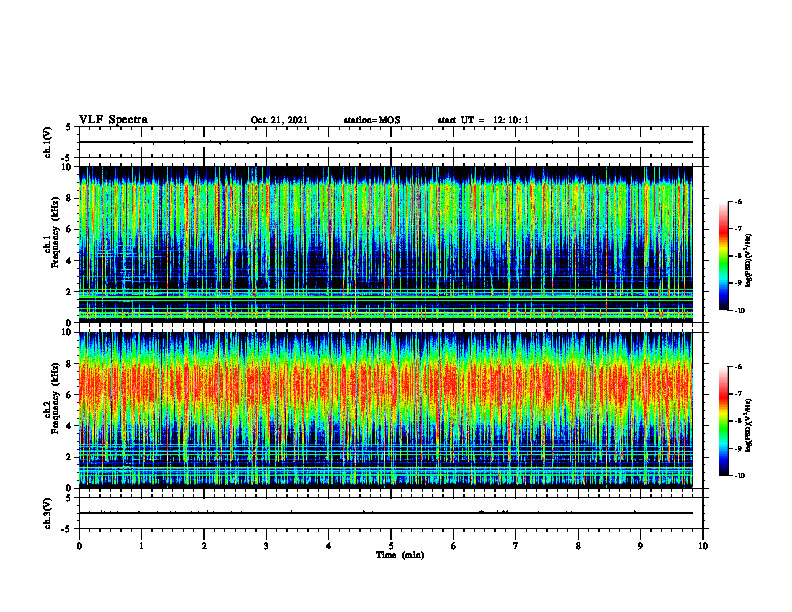Click the -10 label on ch.1 color bar
Screen dimensions: 792x612
point(739,311)
